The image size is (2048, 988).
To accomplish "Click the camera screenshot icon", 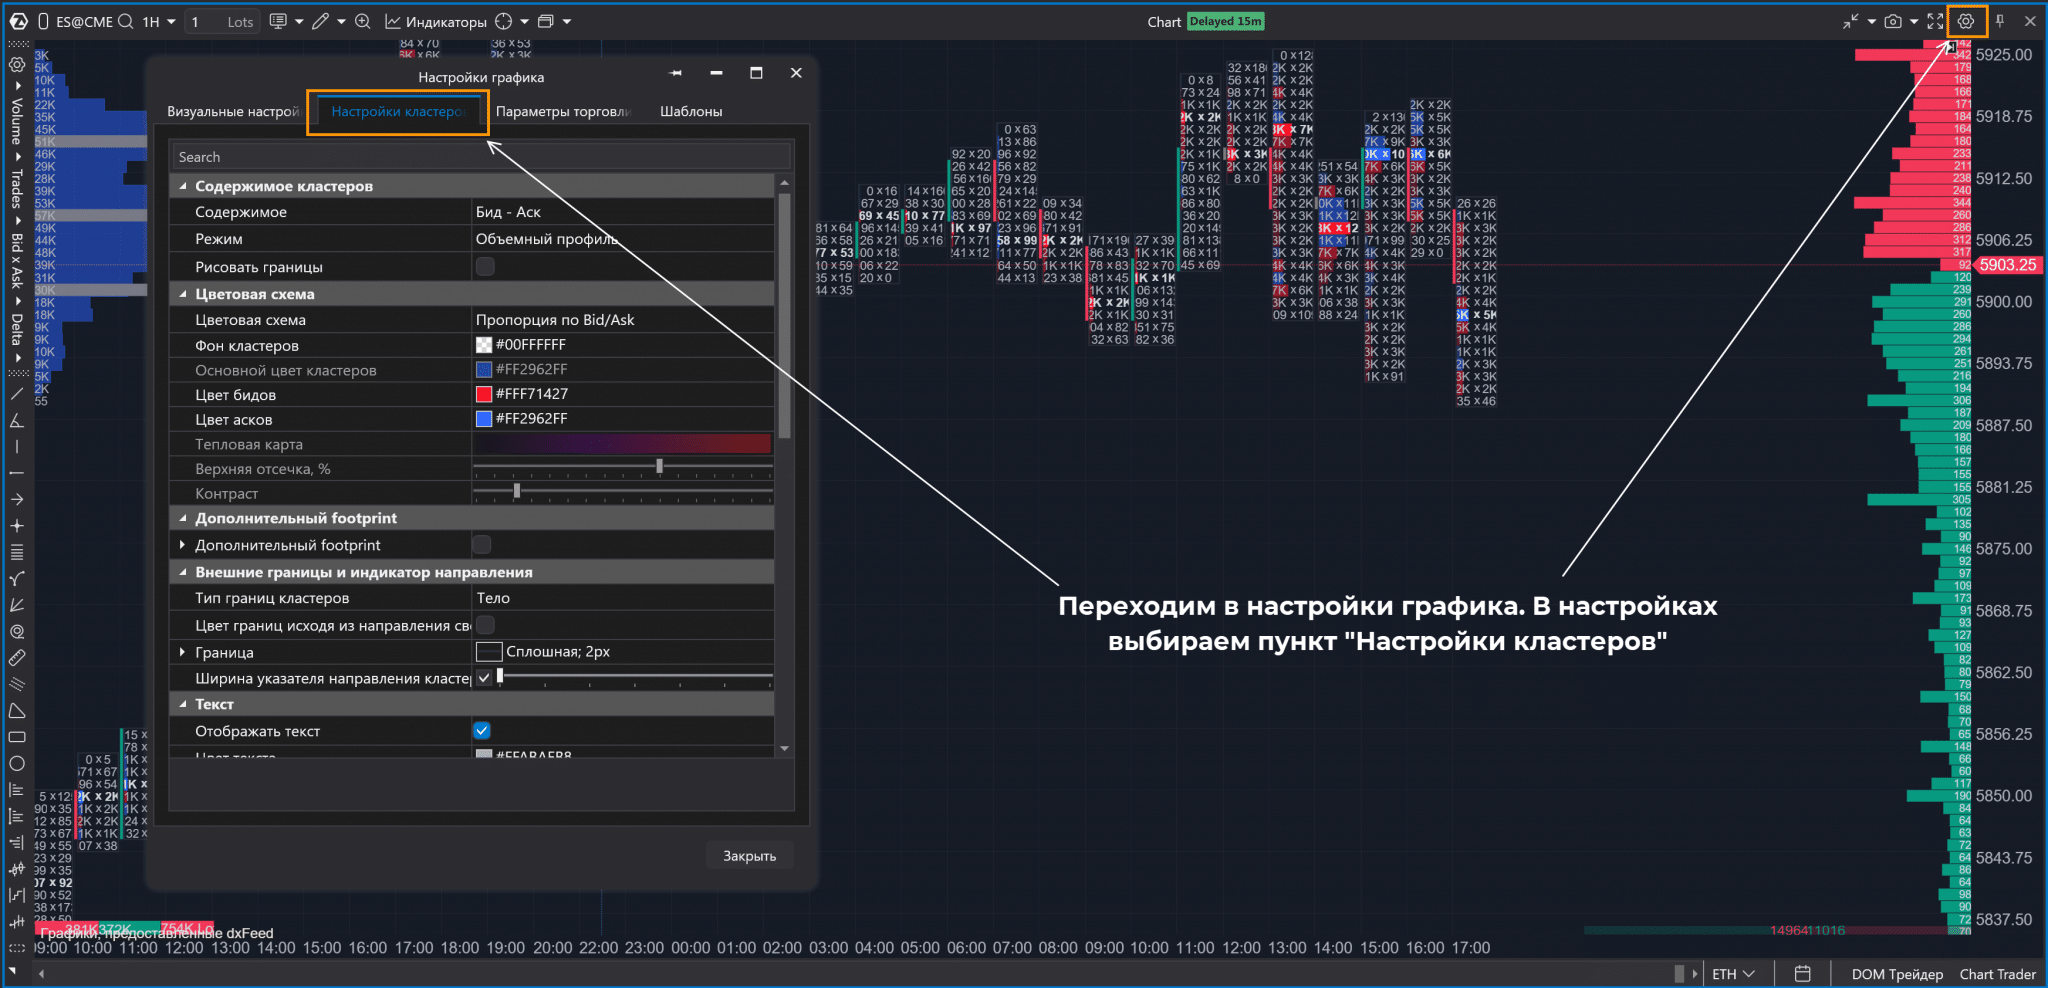I will tap(1892, 21).
